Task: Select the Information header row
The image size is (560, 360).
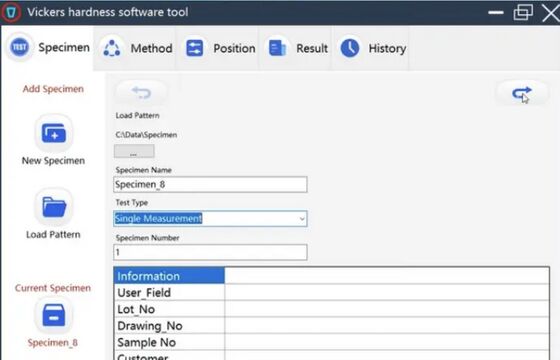Action: (x=169, y=276)
